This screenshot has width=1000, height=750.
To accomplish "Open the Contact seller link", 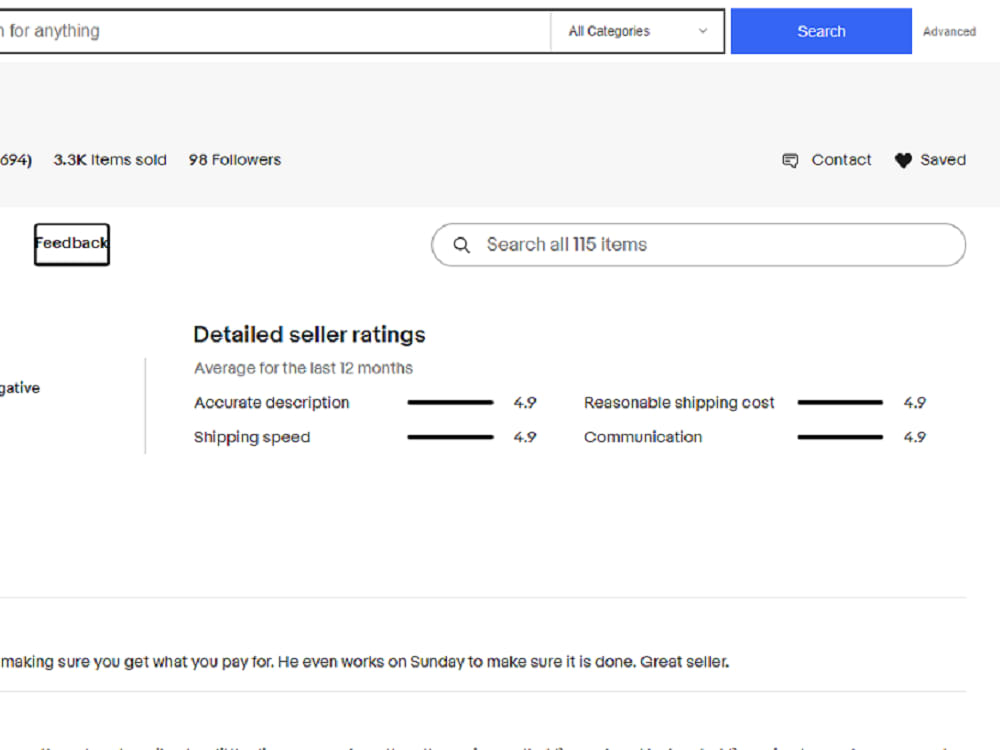I will 841,160.
